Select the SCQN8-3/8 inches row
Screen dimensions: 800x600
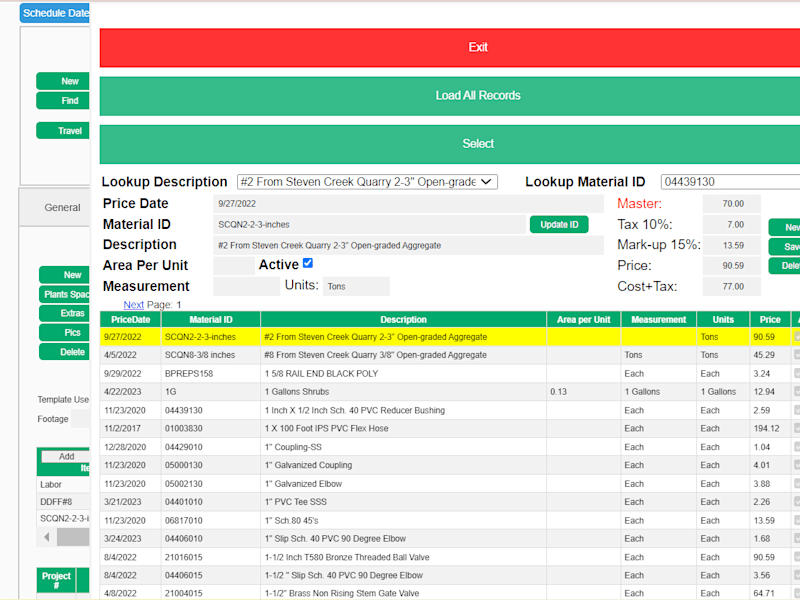449,355
